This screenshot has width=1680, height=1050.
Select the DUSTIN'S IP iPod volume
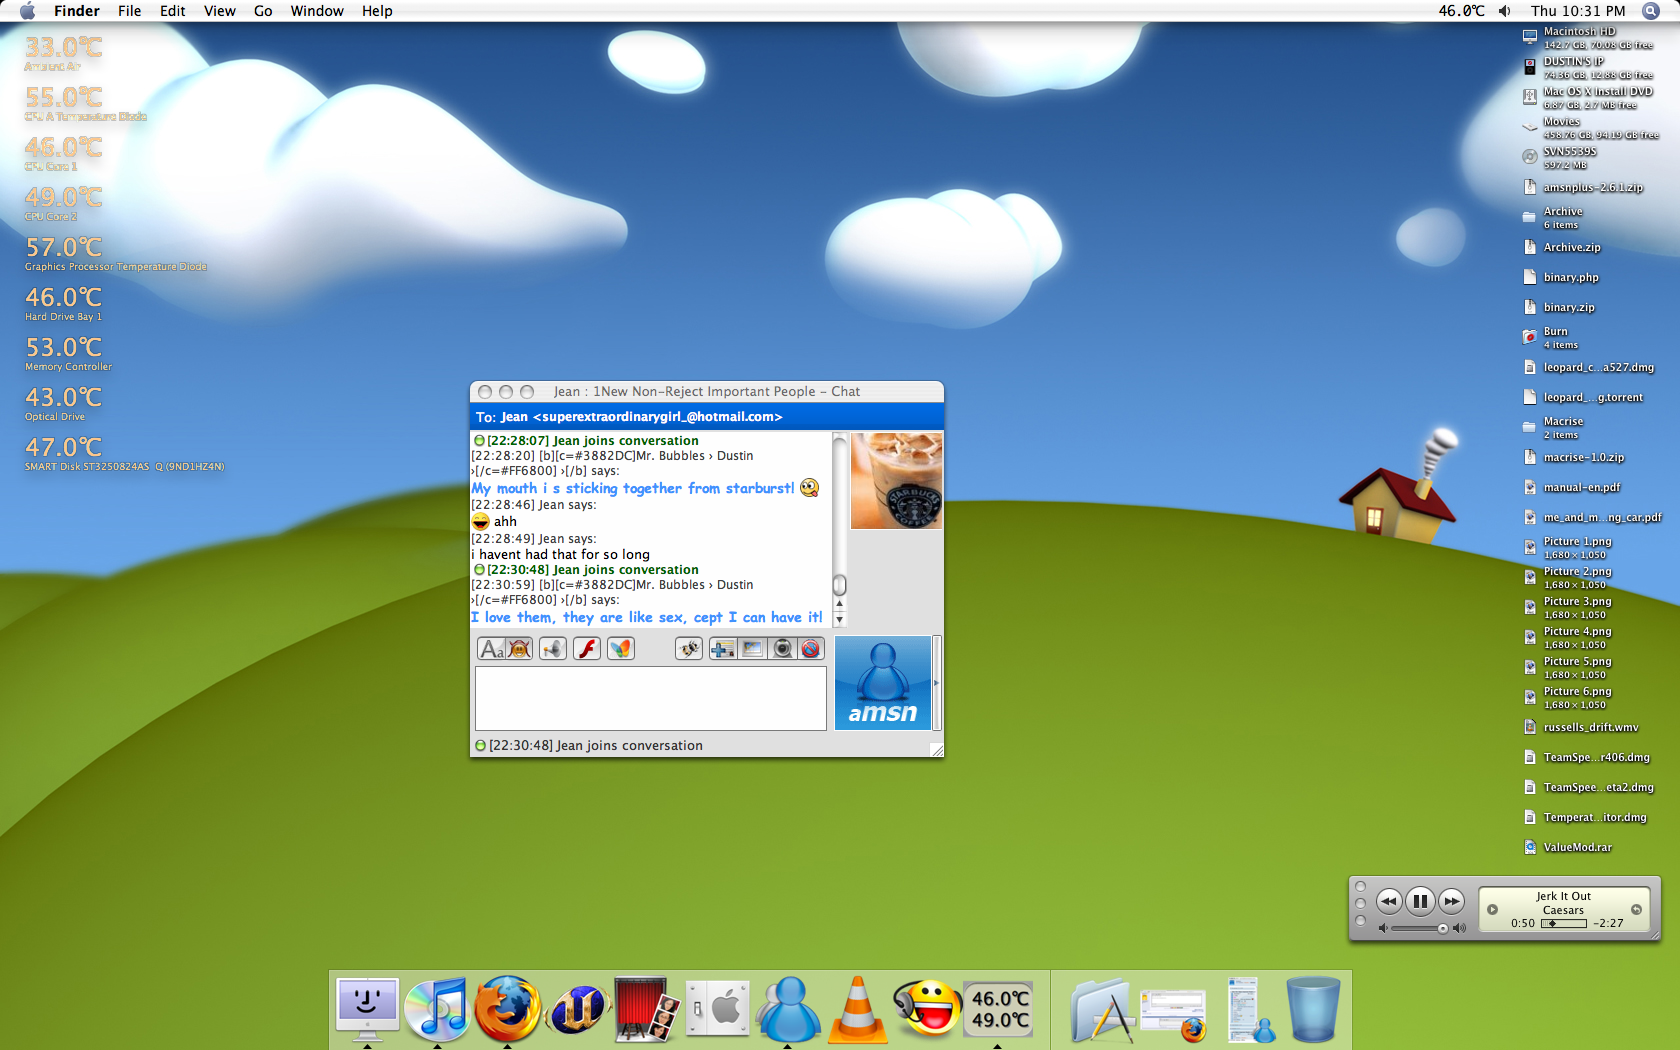[1587, 68]
